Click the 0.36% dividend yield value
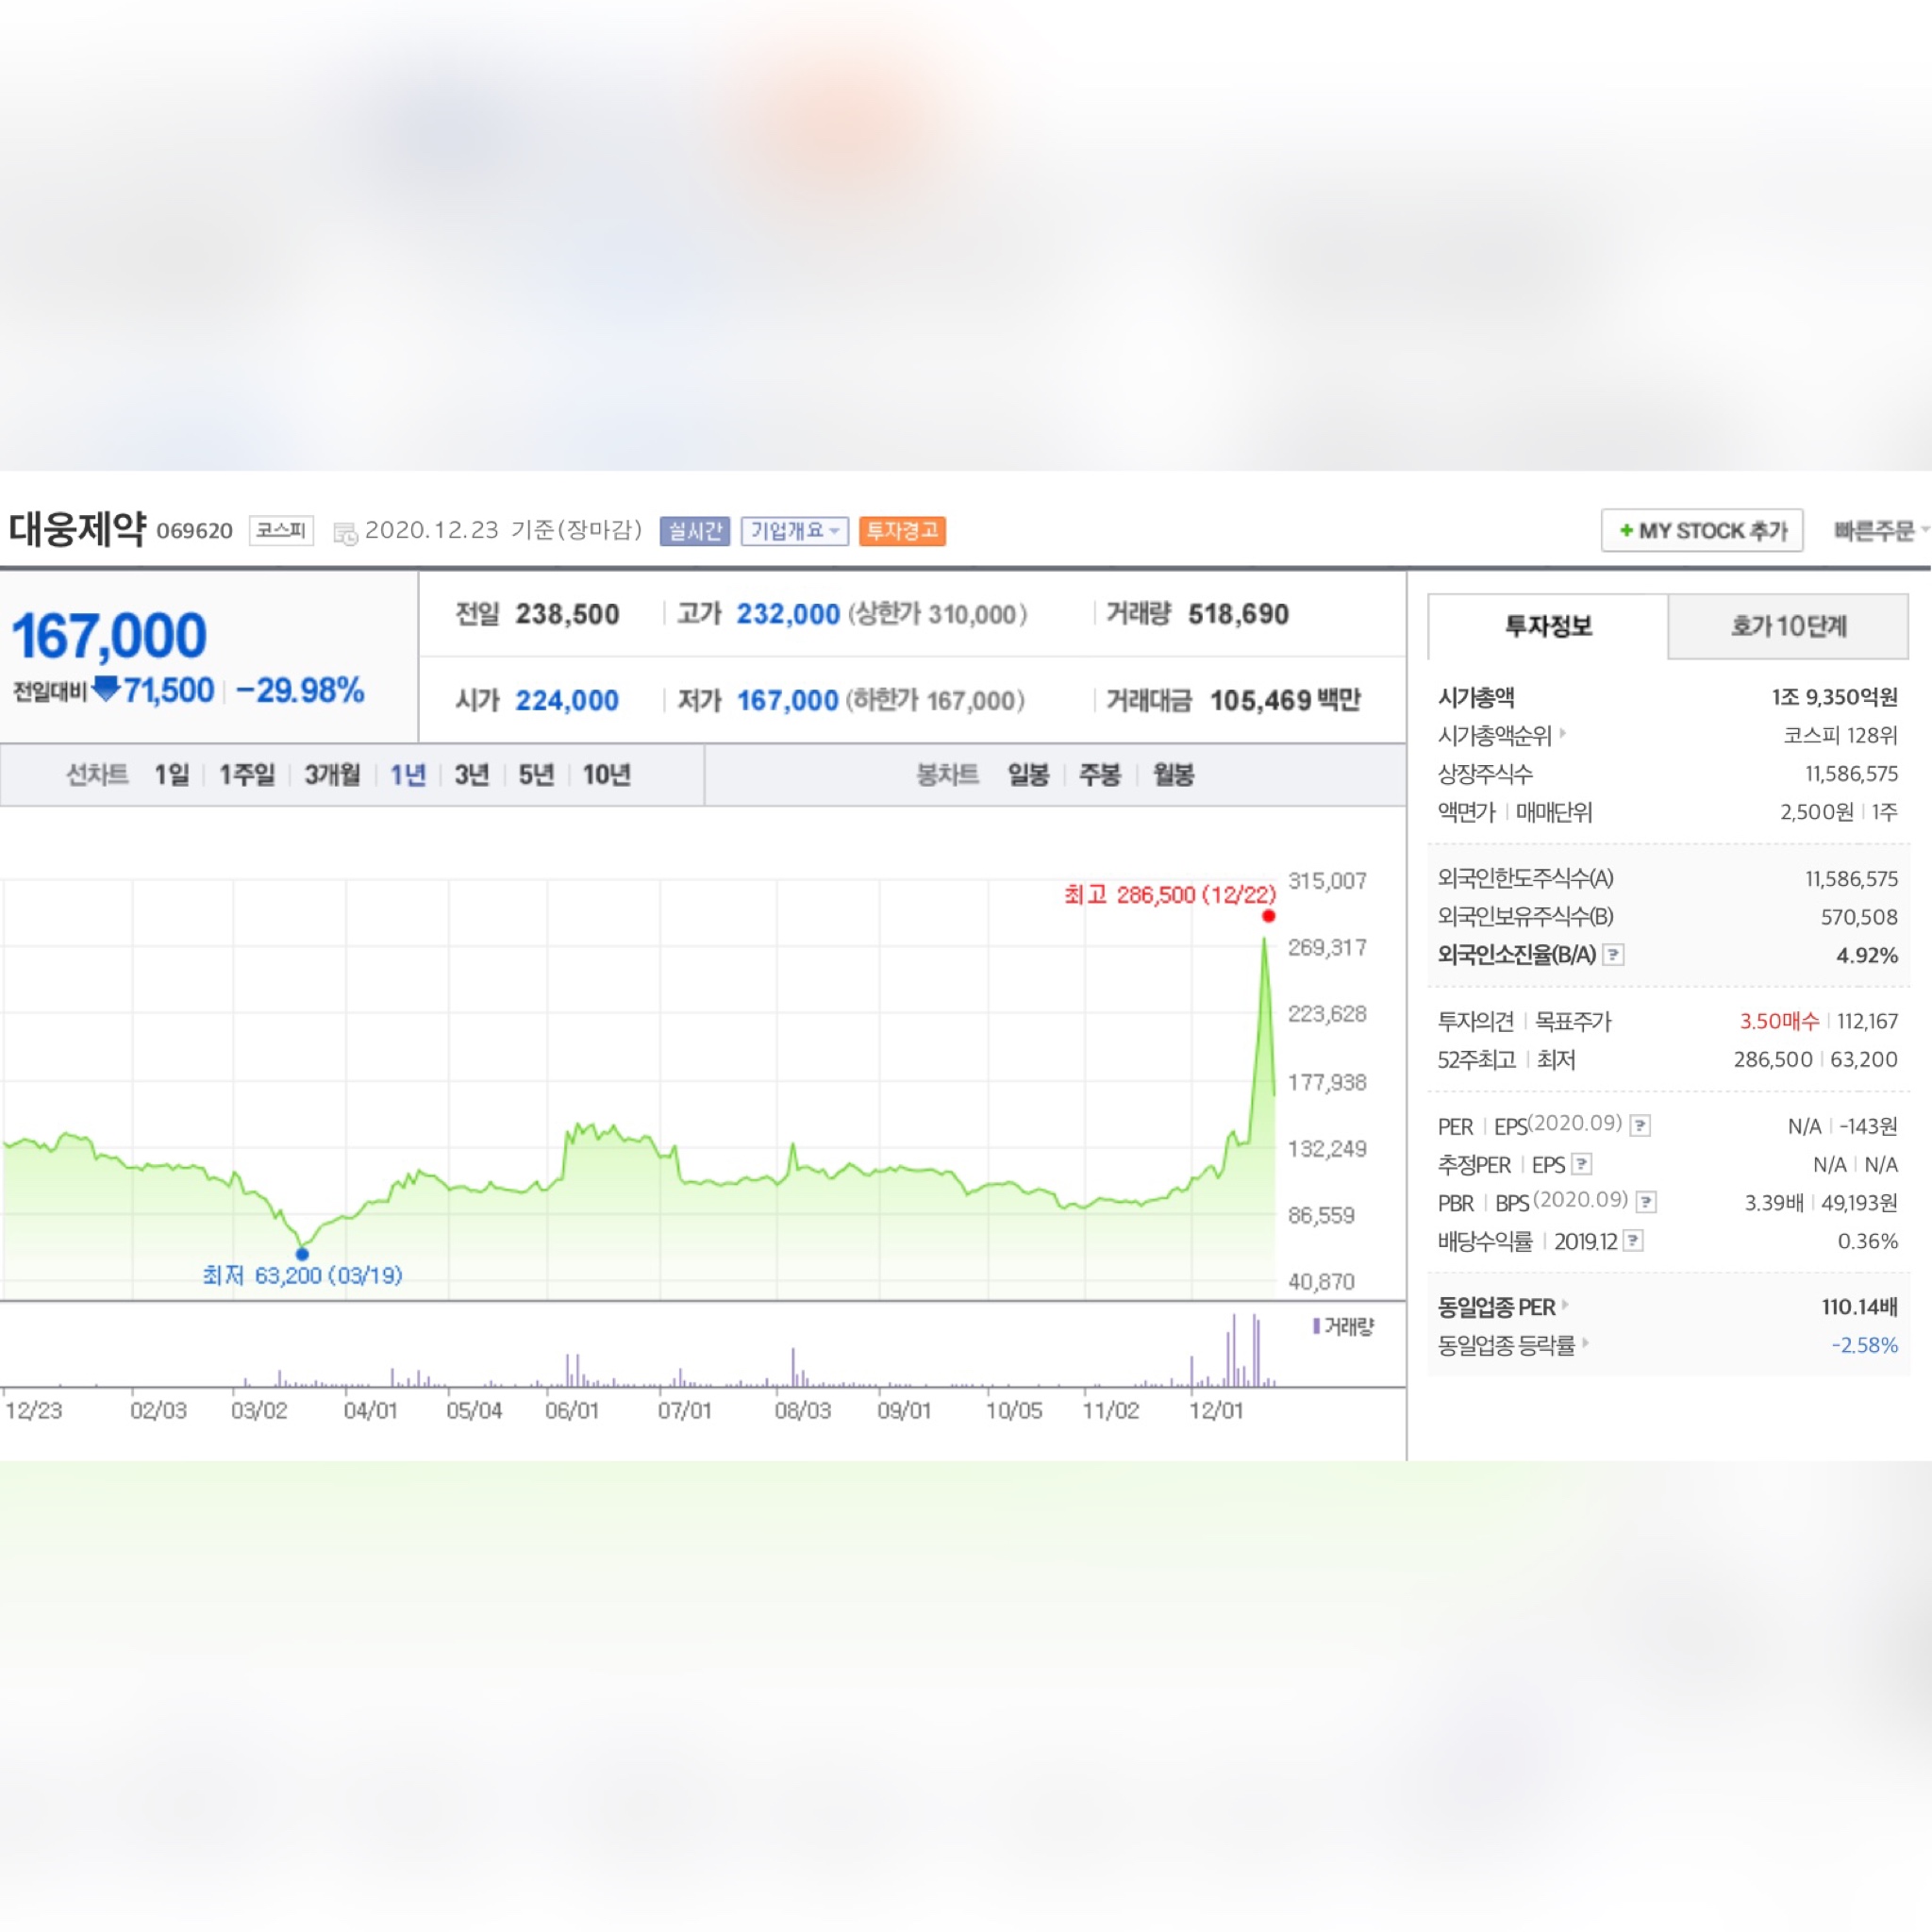The width and height of the screenshot is (1932, 1932). 1867,1241
